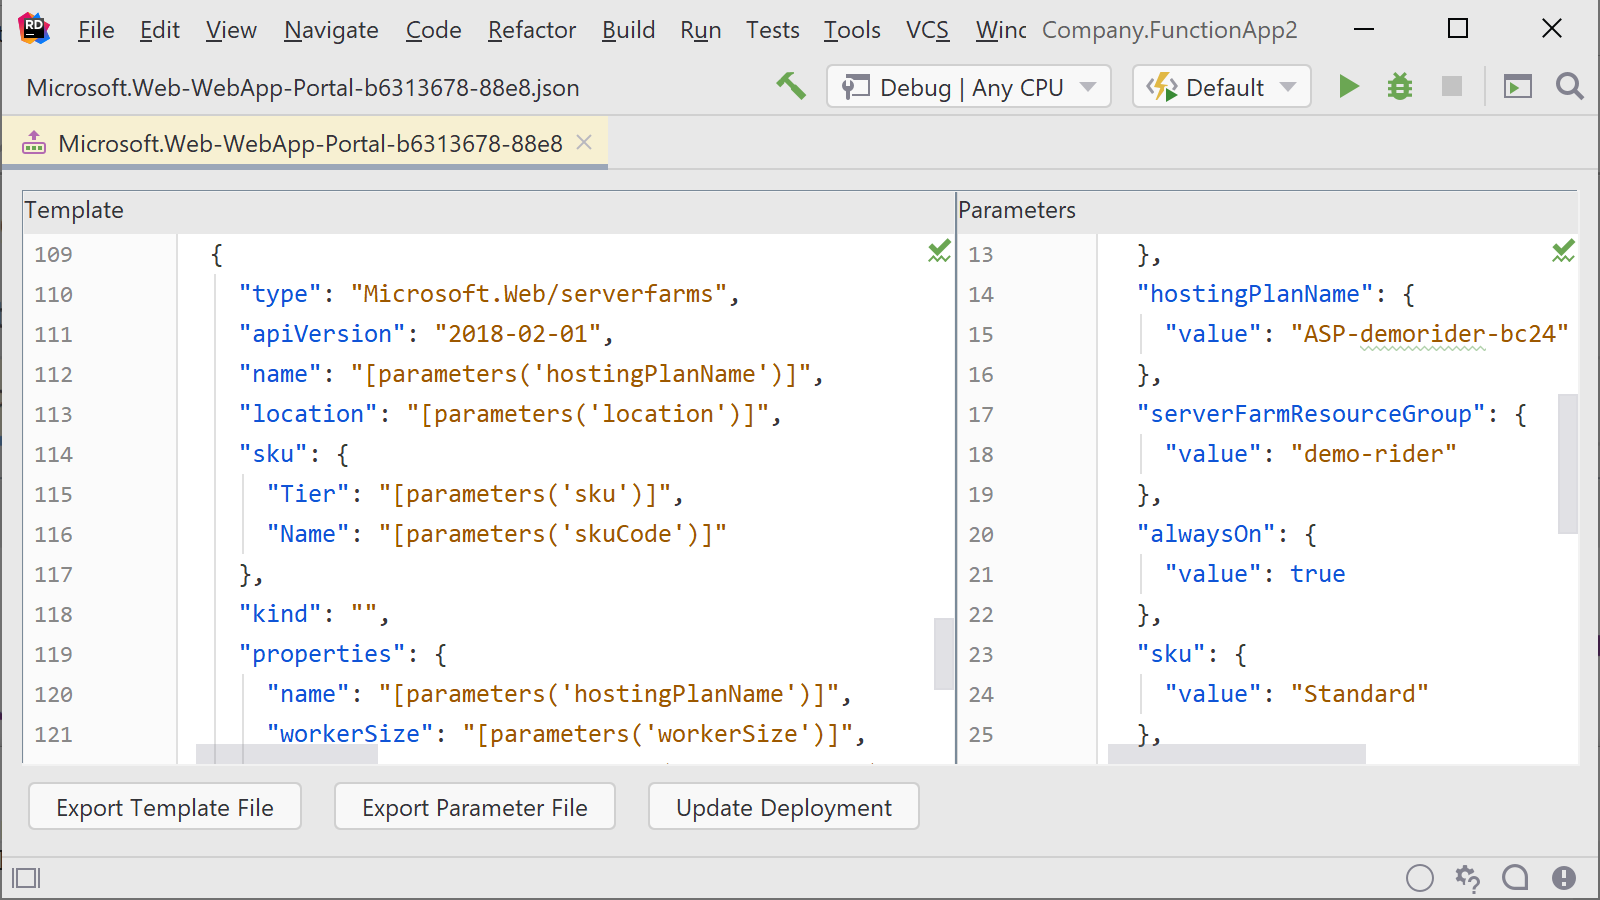Click the "Microsoft.Web/serverfarms" type value
This screenshot has width=1600, height=900.
538,294
